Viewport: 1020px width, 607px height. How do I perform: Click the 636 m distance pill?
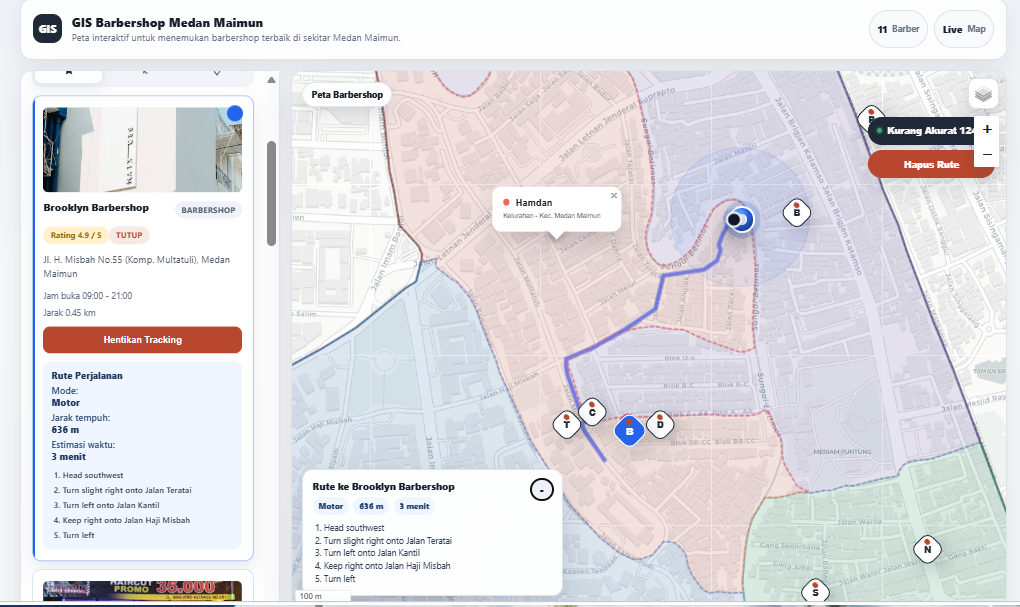371,506
